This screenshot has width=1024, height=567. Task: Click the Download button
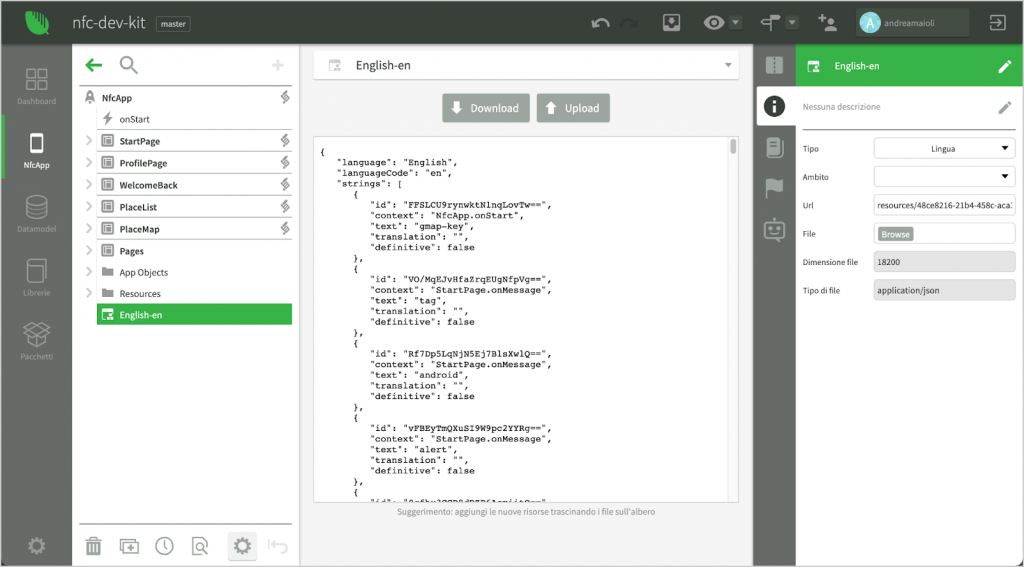(x=486, y=108)
